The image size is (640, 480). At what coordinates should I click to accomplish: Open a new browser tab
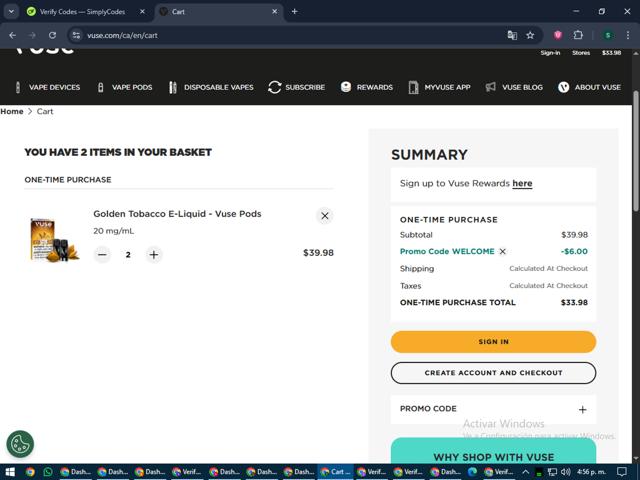(294, 12)
